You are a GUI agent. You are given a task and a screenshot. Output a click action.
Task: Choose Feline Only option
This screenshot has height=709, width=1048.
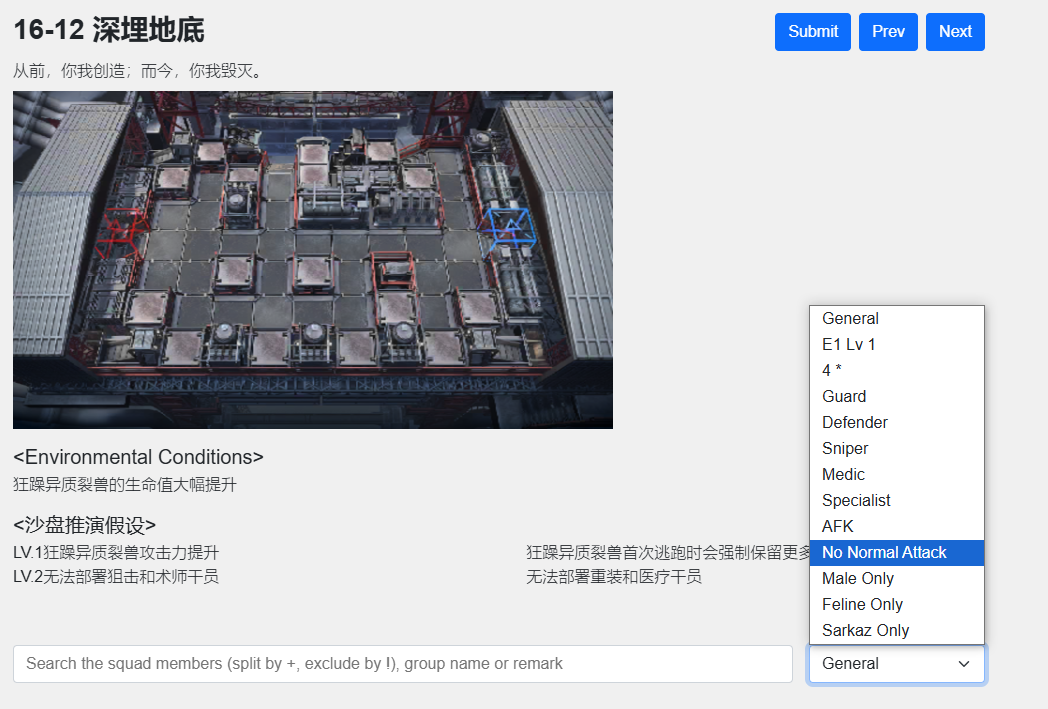(x=896, y=605)
